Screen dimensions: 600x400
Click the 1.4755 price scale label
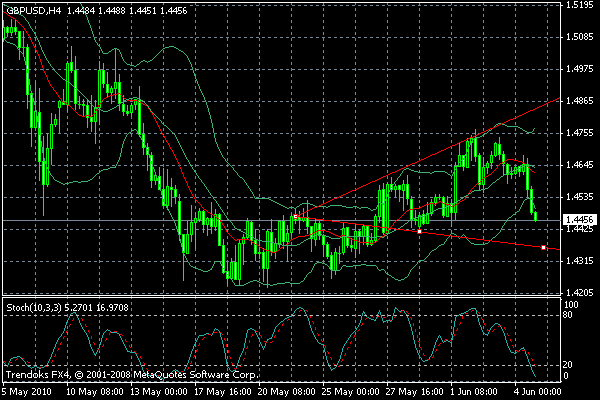(579, 133)
